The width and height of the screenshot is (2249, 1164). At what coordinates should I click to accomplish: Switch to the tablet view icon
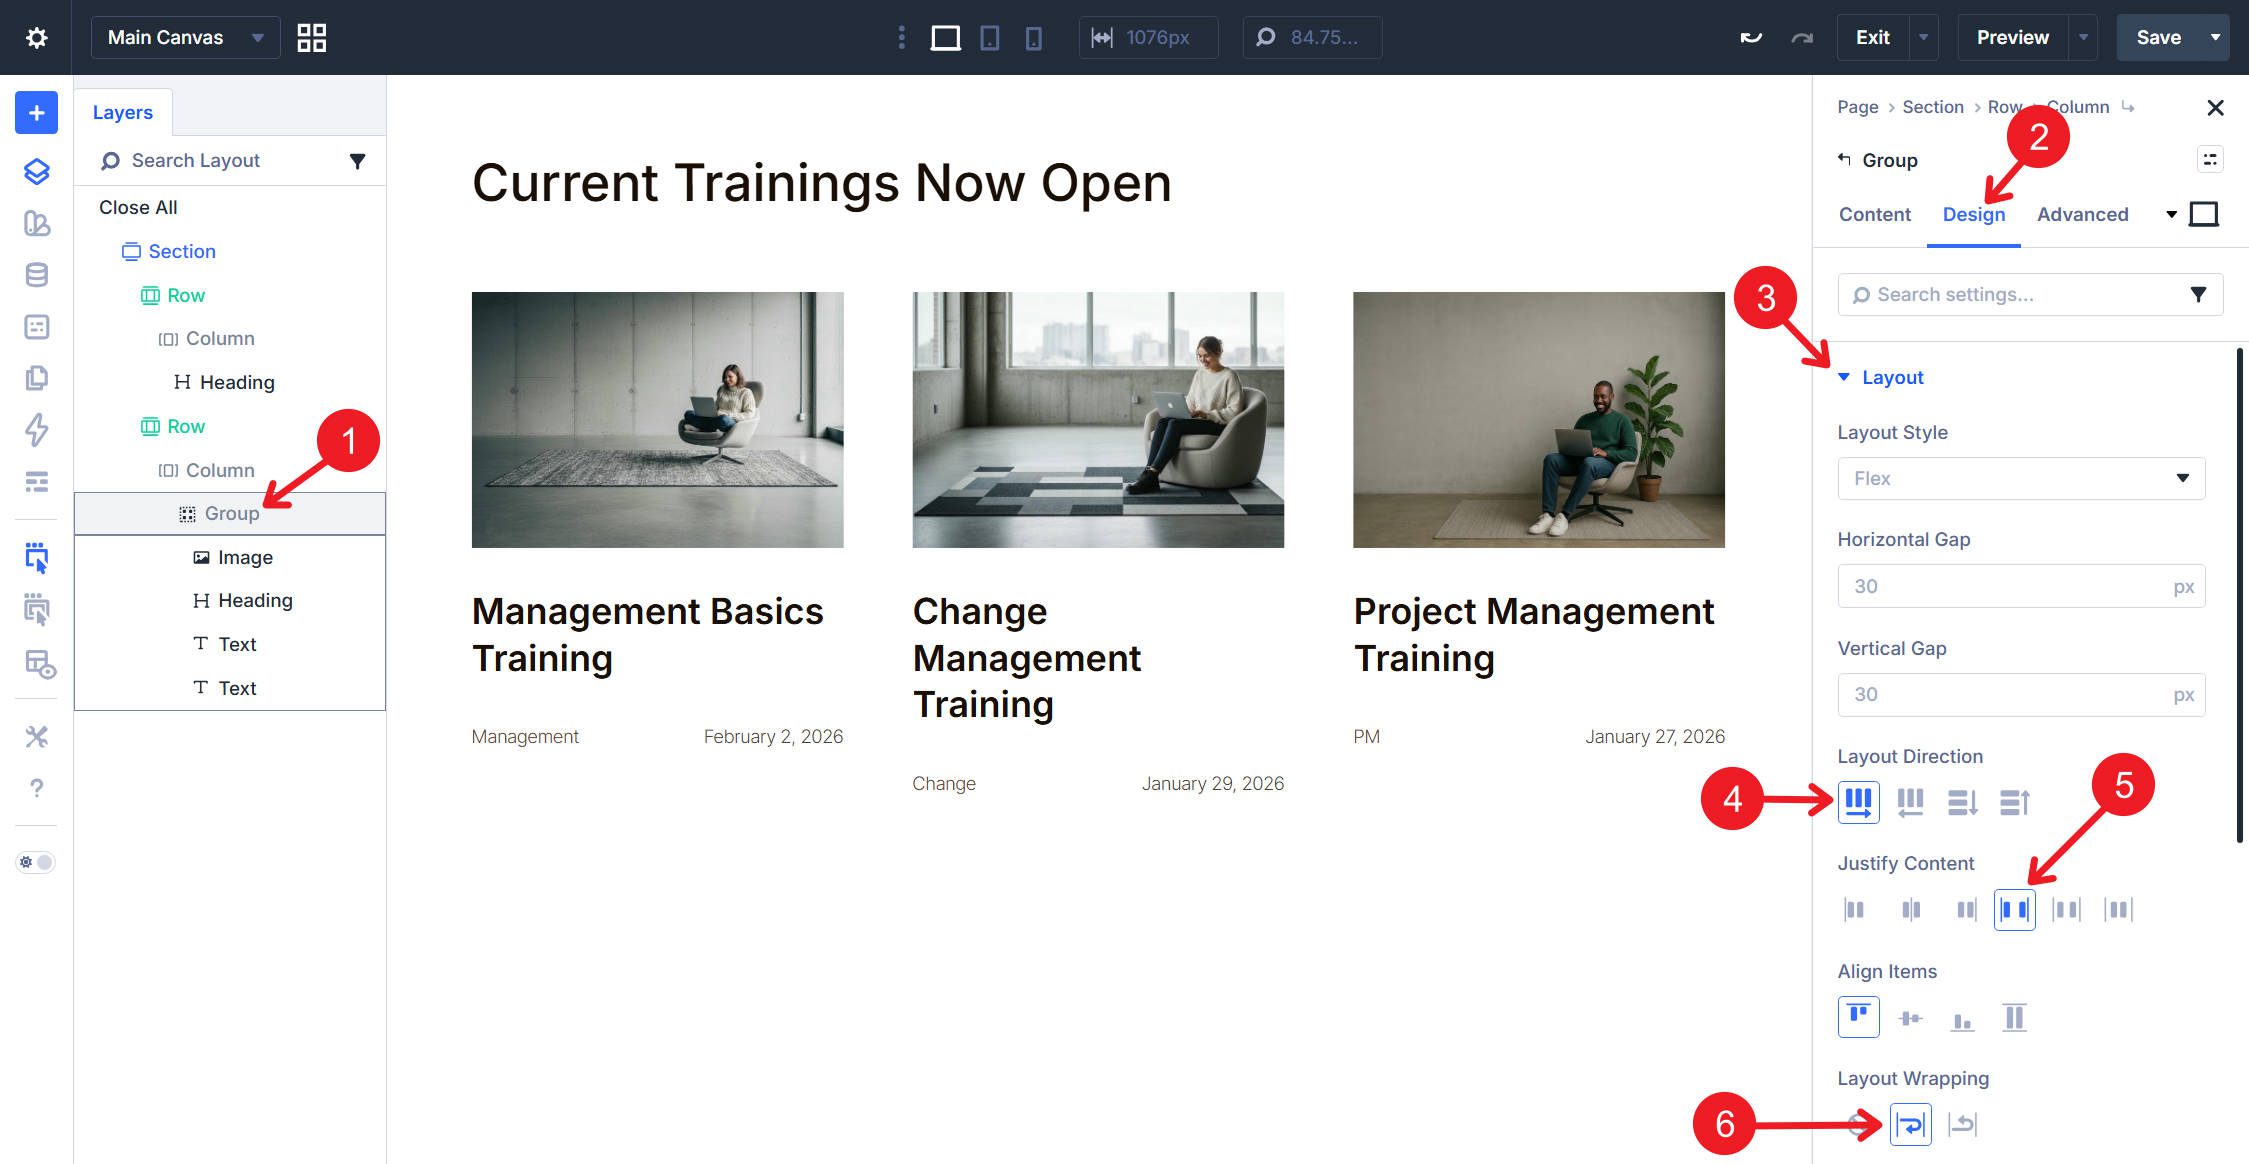tap(989, 38)
